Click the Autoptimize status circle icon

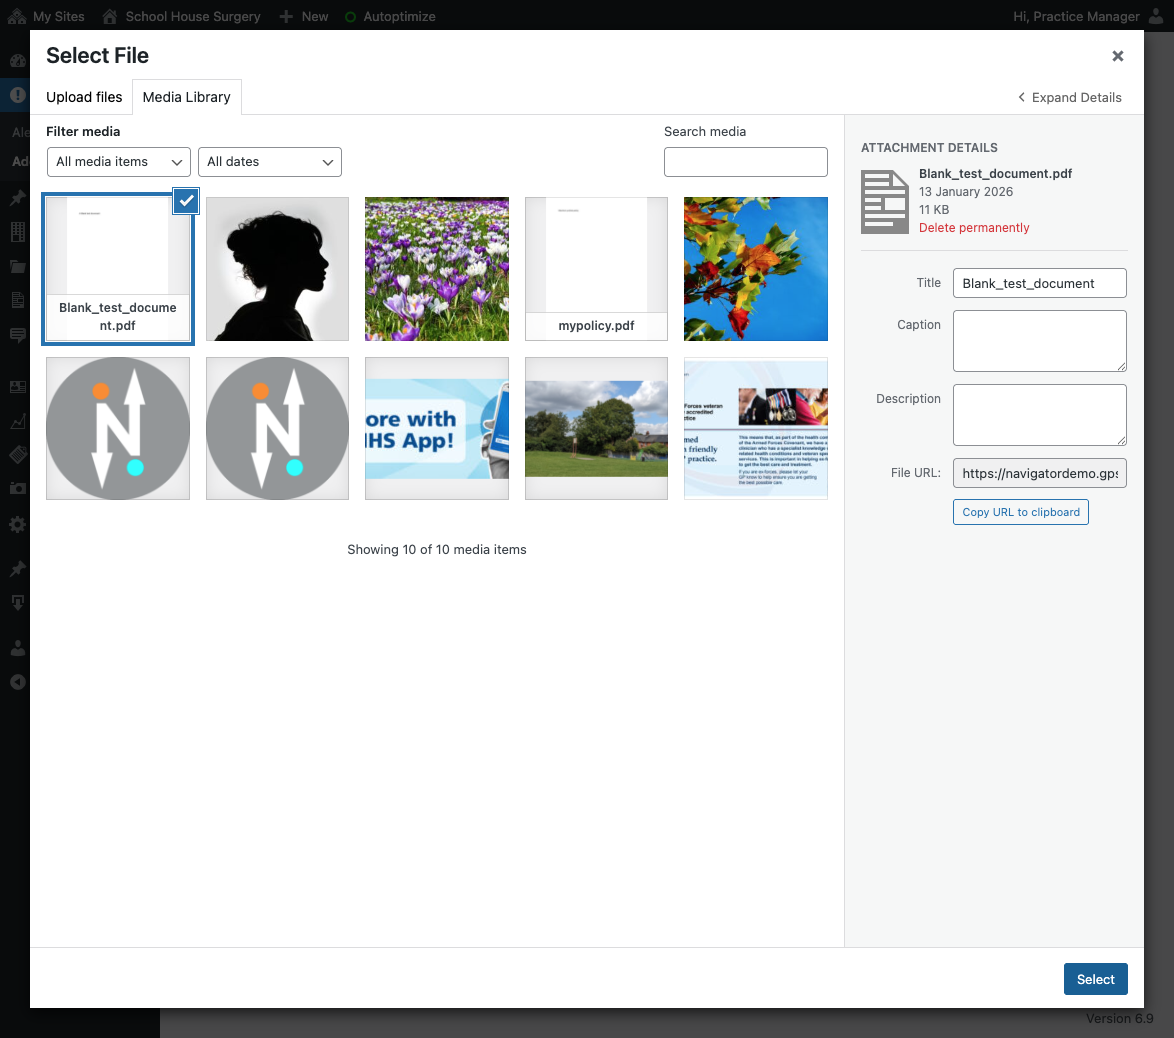[350, 16]
